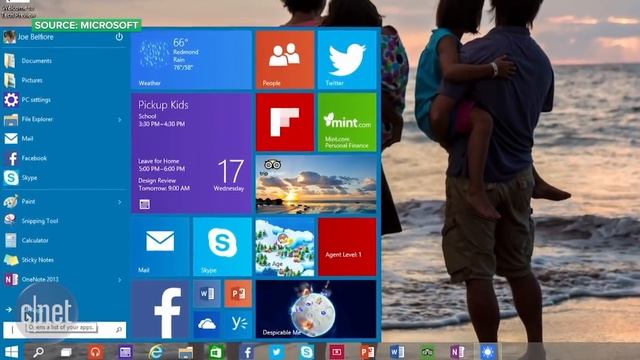Open Documents from the Start menu list

[64, 61]
